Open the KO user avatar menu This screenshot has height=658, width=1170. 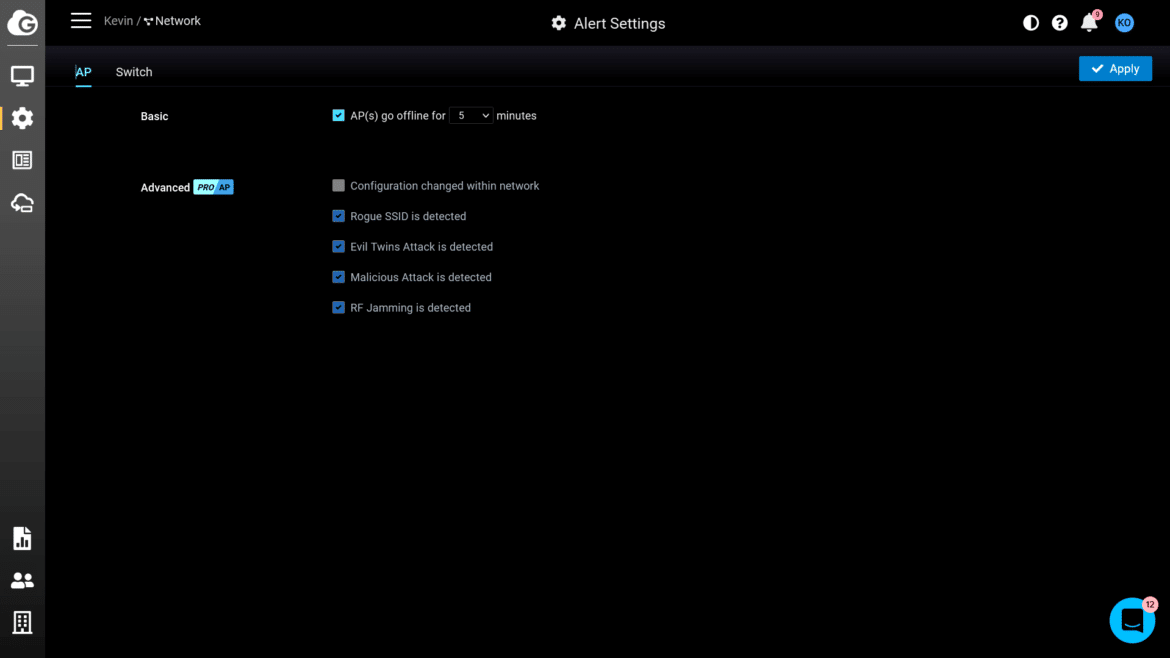tap(1124, 23)
